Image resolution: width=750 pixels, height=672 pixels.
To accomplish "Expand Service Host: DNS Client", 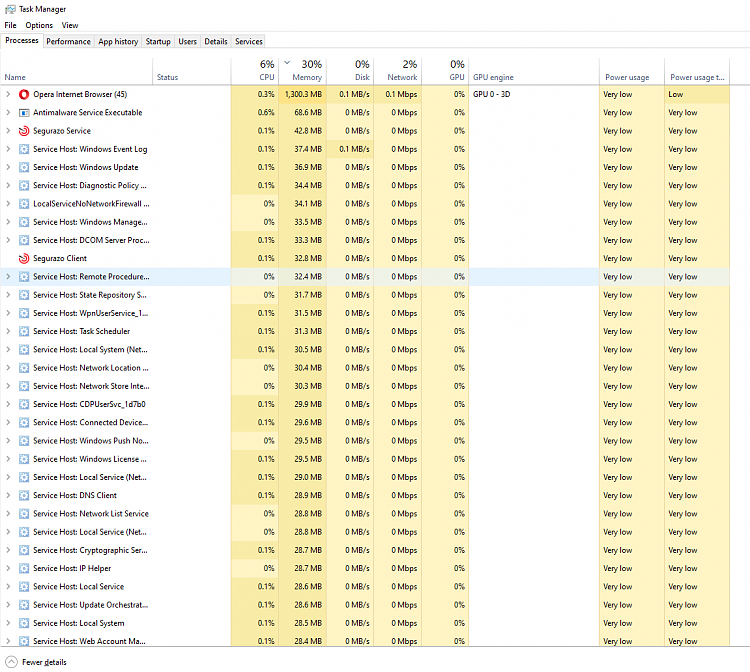I will tap(8, 496).
